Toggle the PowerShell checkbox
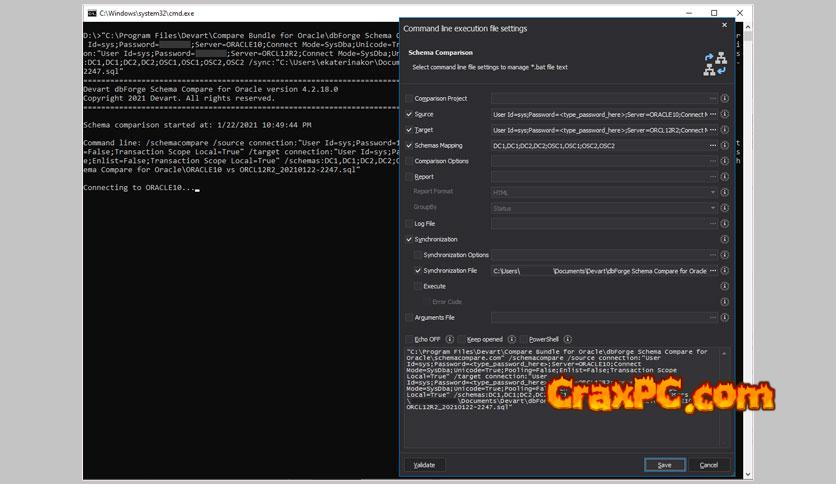 point(524,339)
